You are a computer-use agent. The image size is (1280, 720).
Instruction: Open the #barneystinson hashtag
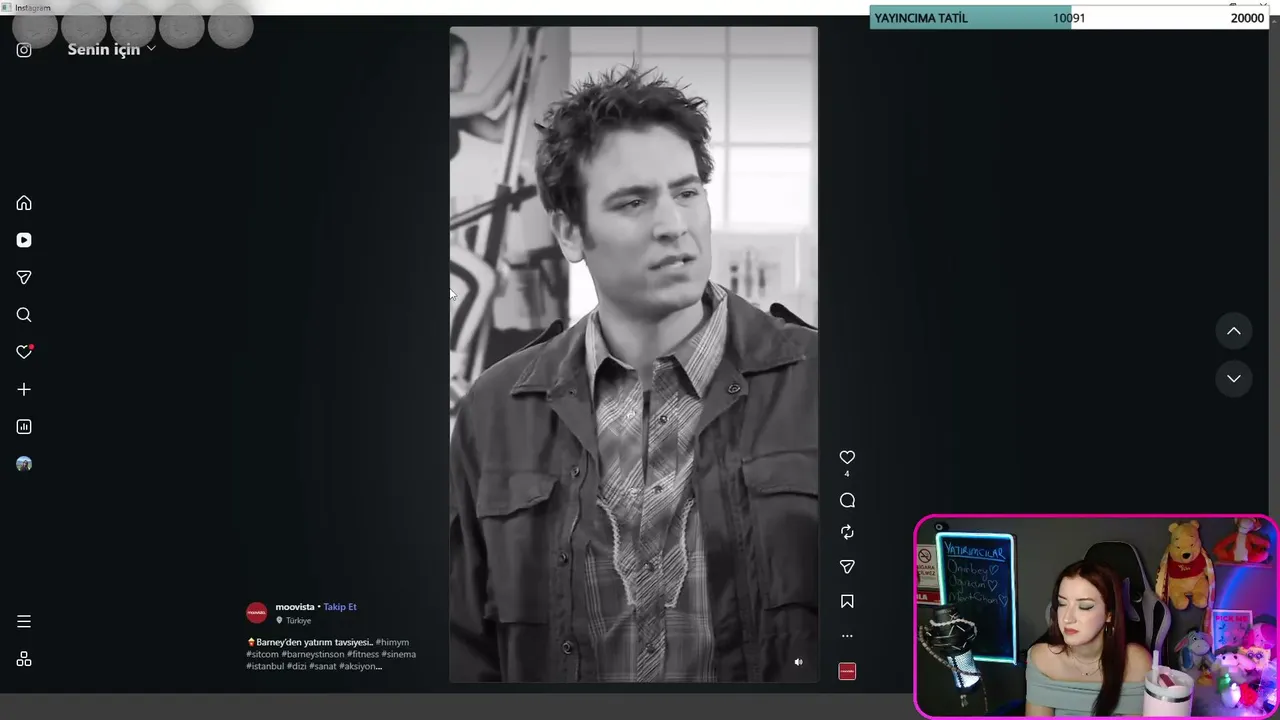pos(313,654)
